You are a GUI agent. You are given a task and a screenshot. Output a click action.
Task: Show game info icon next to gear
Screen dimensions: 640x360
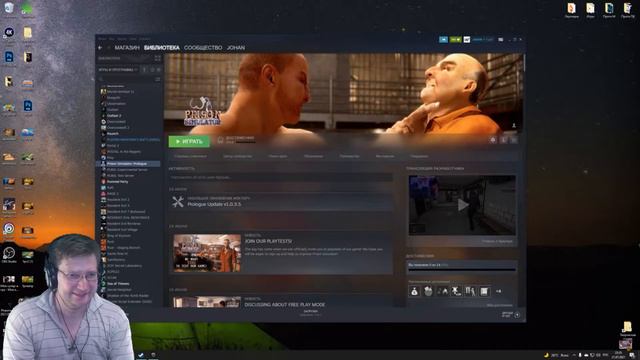point(504,140)
